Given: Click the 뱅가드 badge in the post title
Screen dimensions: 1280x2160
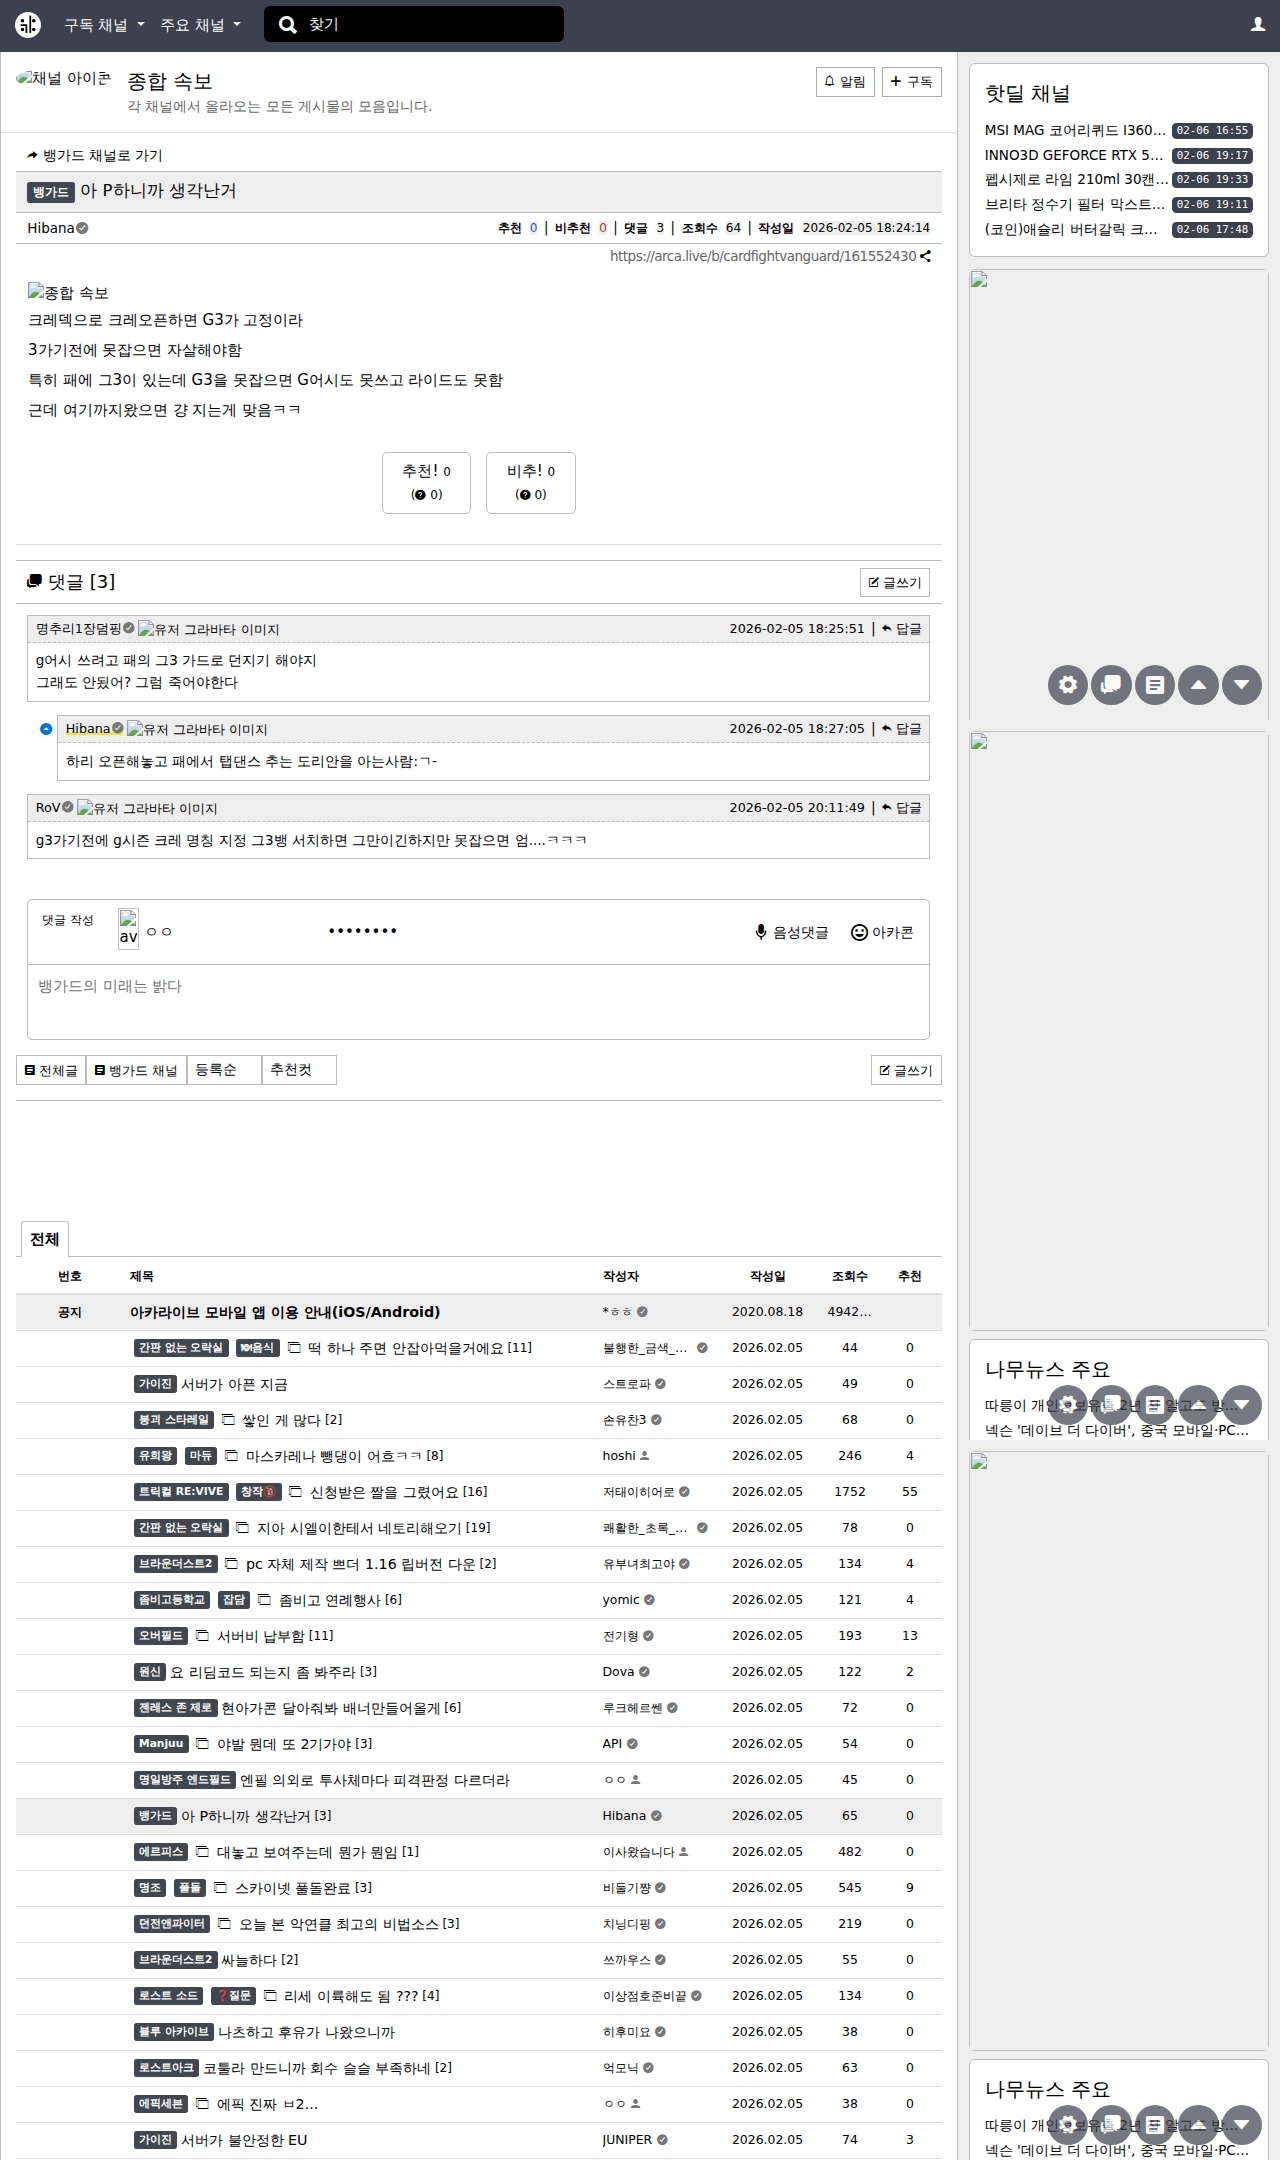Looking at the screenshot, I should click(50, 192).
